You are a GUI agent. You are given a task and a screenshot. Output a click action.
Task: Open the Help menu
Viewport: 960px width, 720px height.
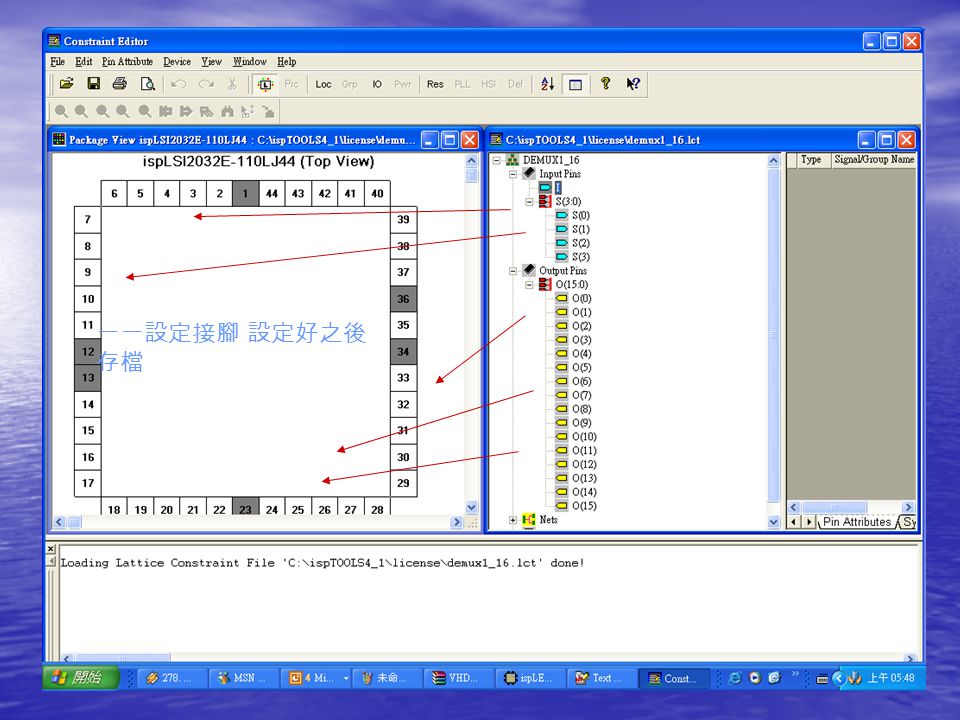click(287, 61)
